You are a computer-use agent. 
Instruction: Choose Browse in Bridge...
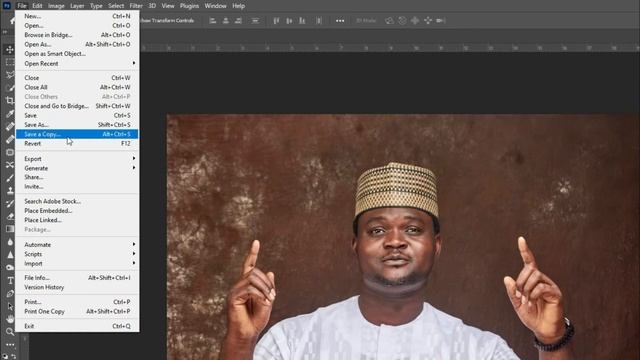(x=77, y=35)
